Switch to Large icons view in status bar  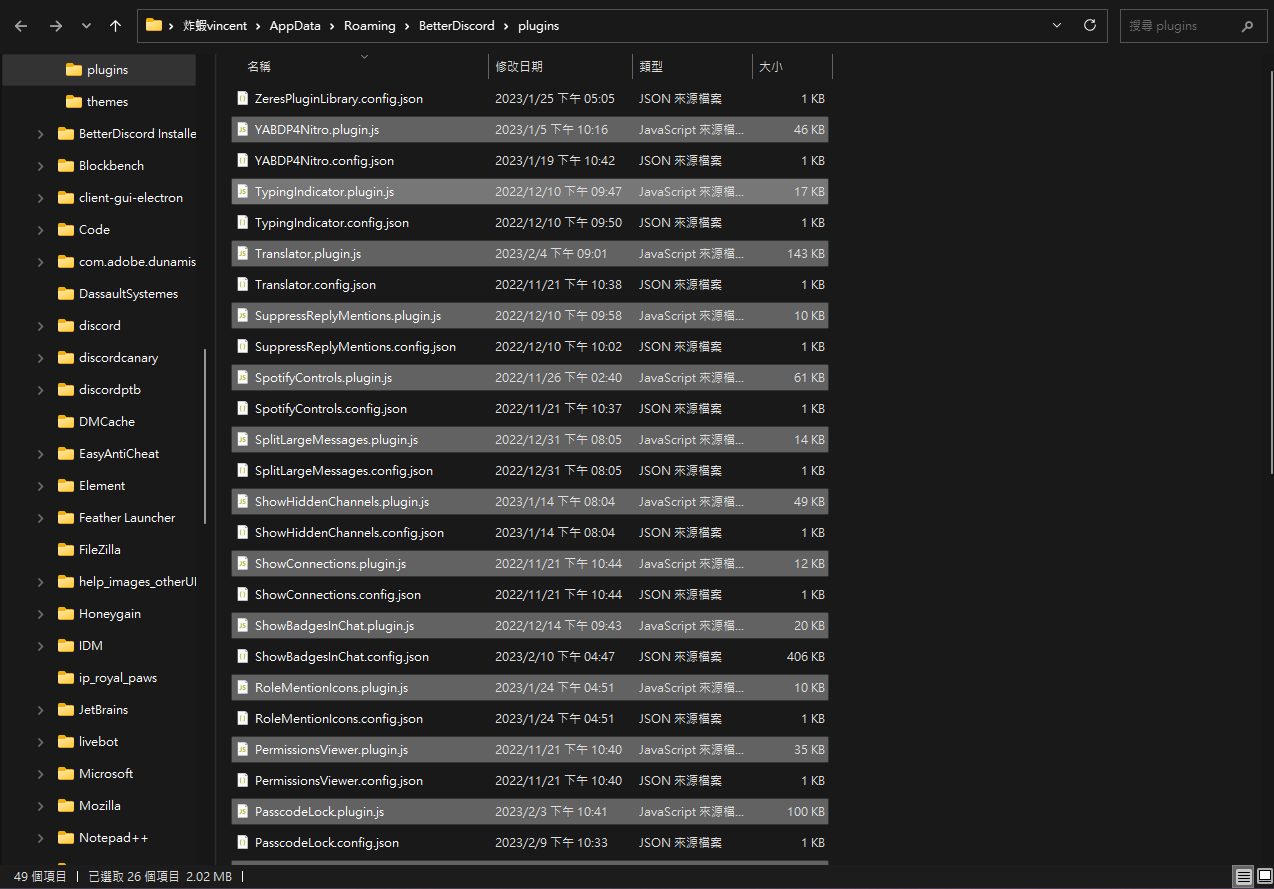tap(1263, 876)
